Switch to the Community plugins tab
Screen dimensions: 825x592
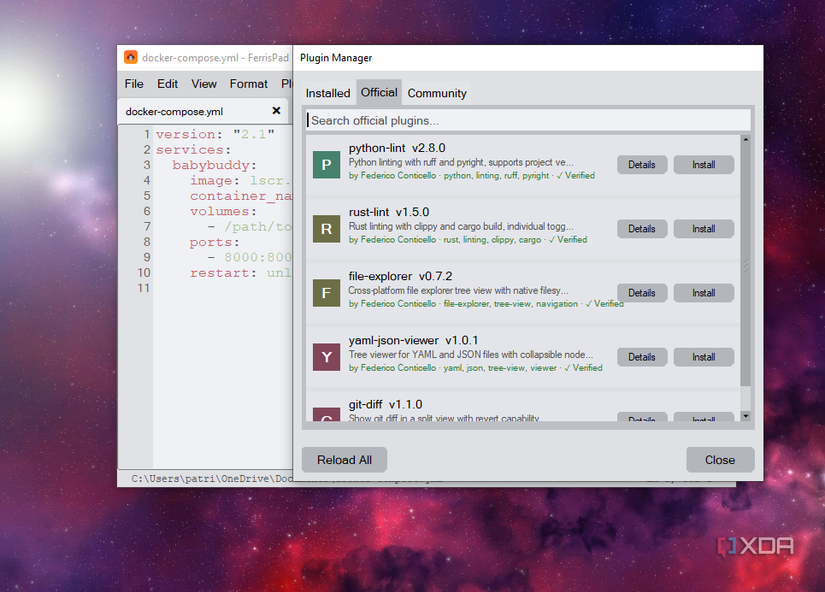point(437,93)
